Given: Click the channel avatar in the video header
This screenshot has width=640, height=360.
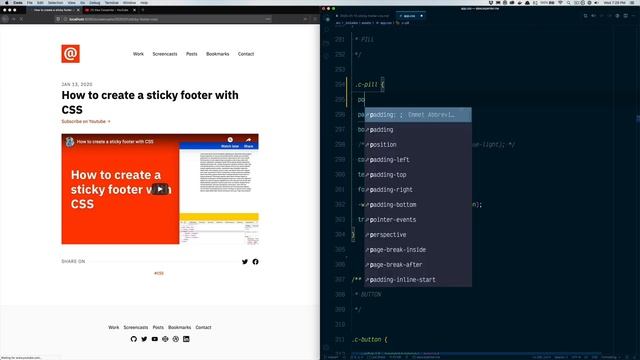Looking at the screenshot, I should point(70,142).
